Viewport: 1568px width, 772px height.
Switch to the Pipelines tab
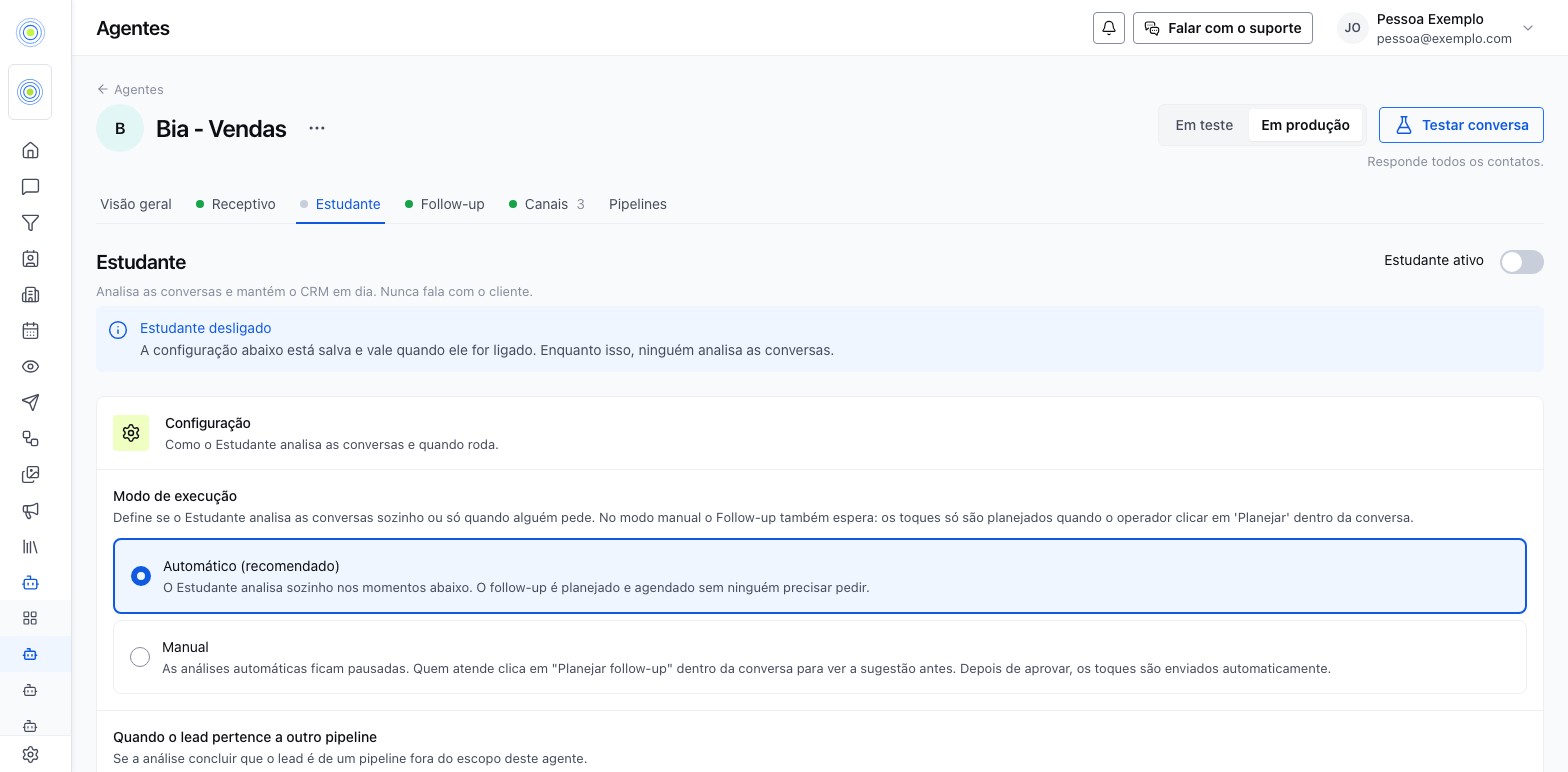[638, 204]
